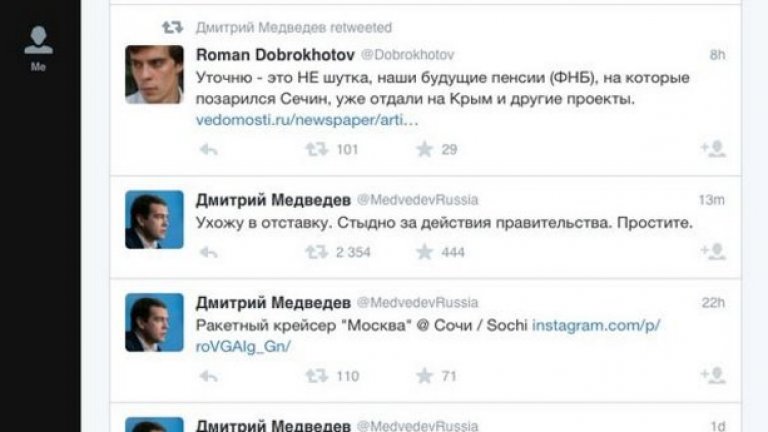Reply to the 13m resignation tweet
This screenshot has width=768, height=432.
pyautogui.click(x=209, y=252)
